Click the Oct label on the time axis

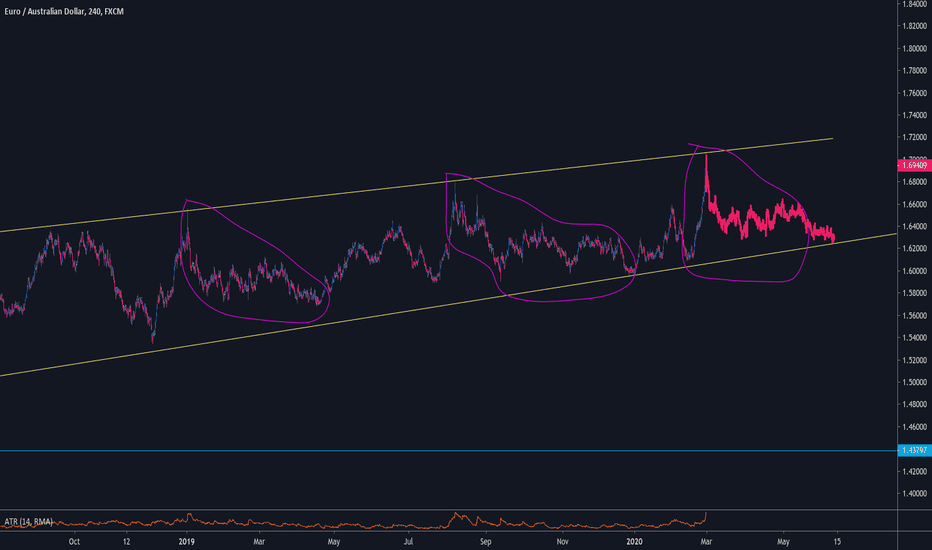point(74,542)
